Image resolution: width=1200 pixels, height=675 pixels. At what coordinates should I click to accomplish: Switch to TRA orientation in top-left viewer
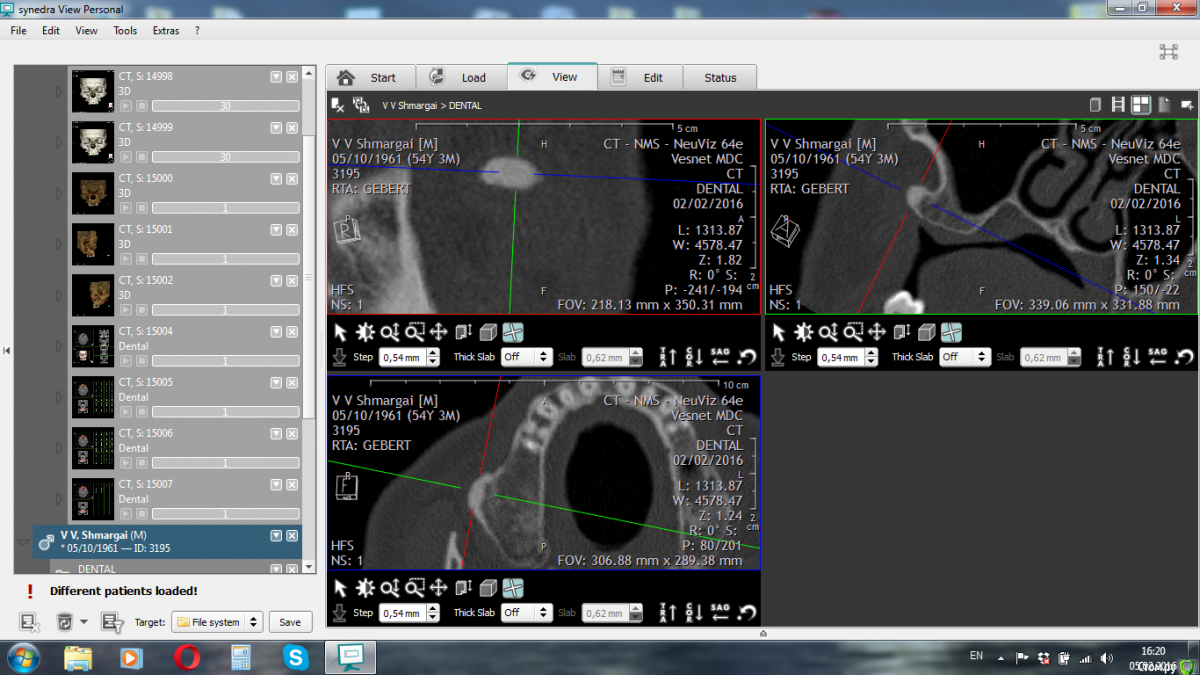tap(669, 356)
